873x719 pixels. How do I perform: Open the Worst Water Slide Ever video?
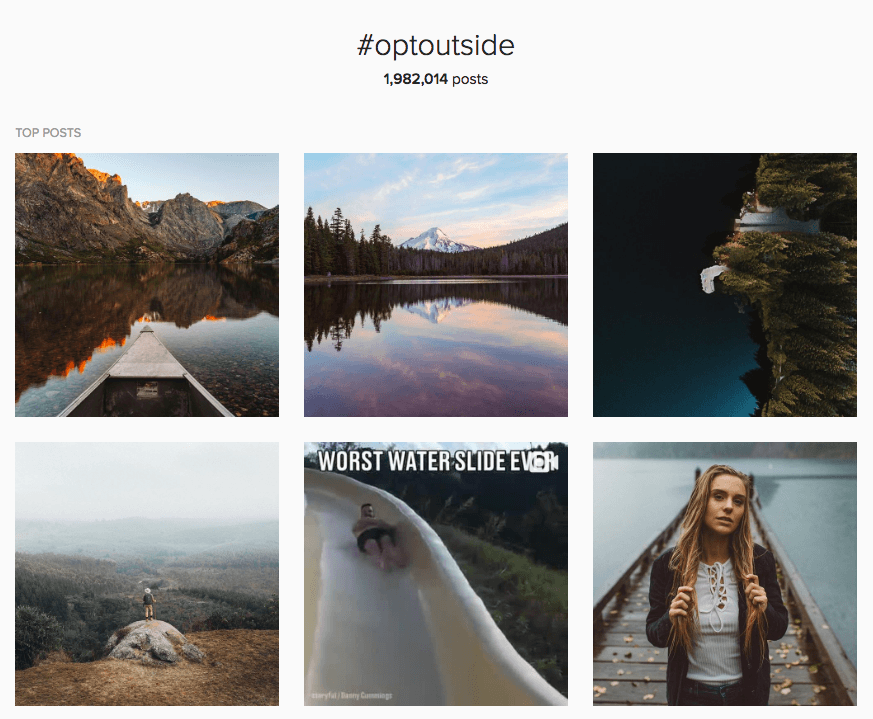tap(436, 574)
